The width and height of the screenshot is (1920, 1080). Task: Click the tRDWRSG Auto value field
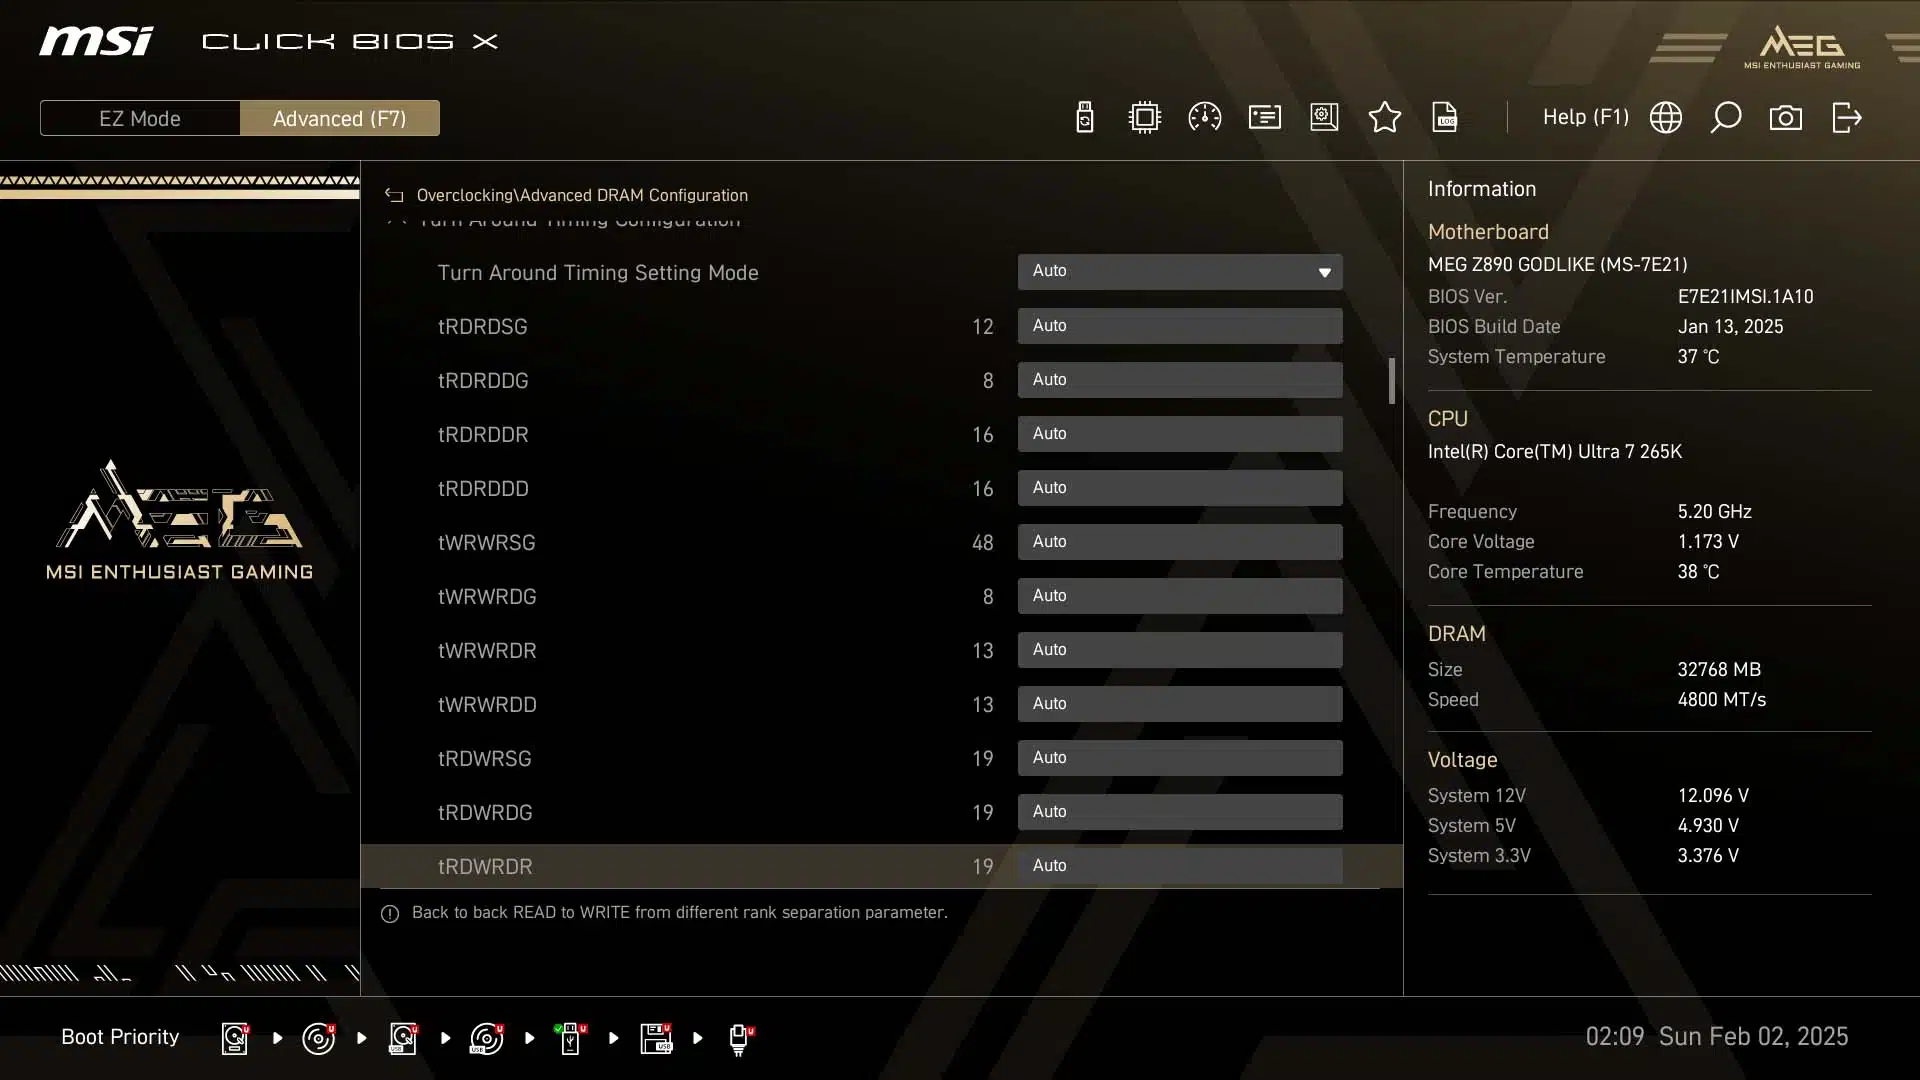tap(1180, 758)
